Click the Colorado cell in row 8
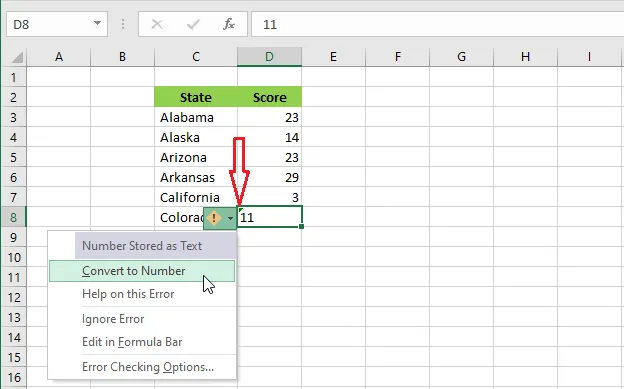 (179, 217)
